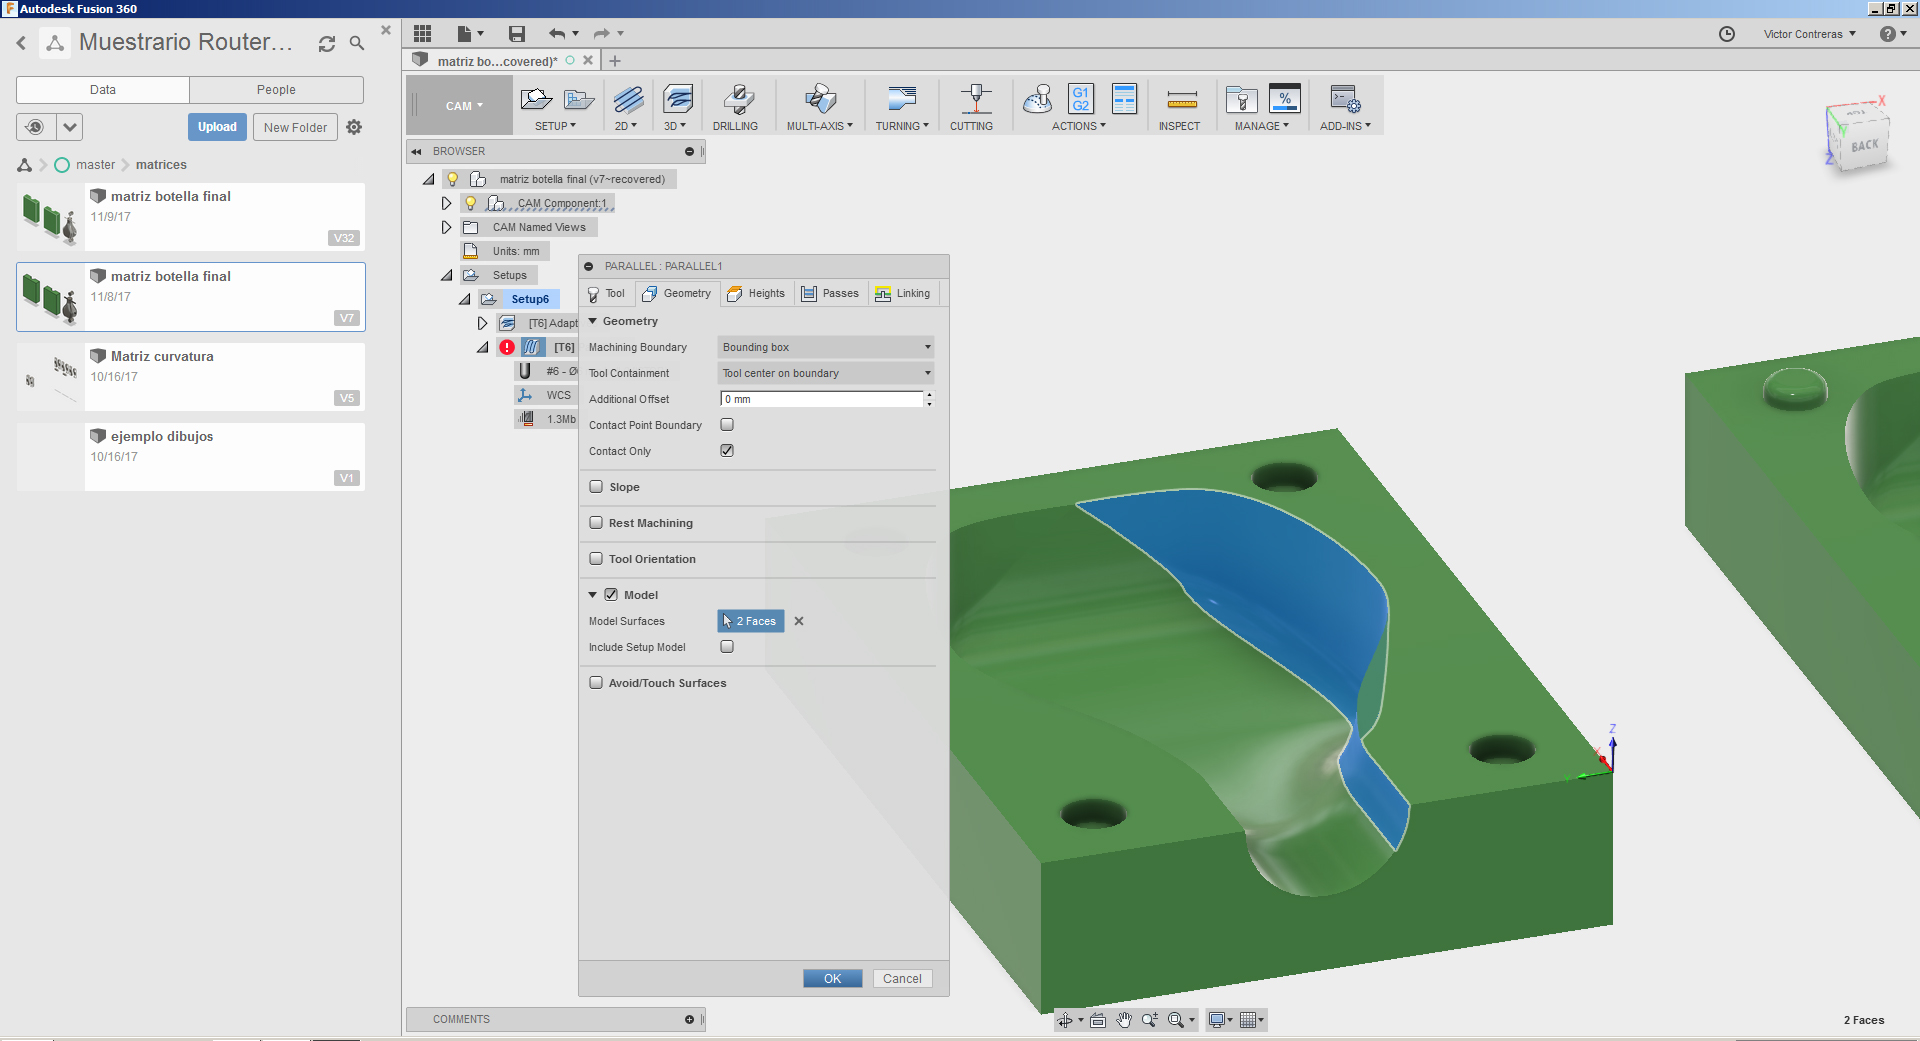Switch to the Heights tab

pos(757,293)
